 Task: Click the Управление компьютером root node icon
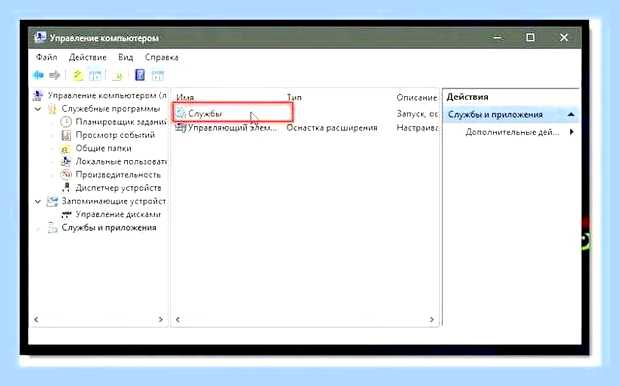38,95
